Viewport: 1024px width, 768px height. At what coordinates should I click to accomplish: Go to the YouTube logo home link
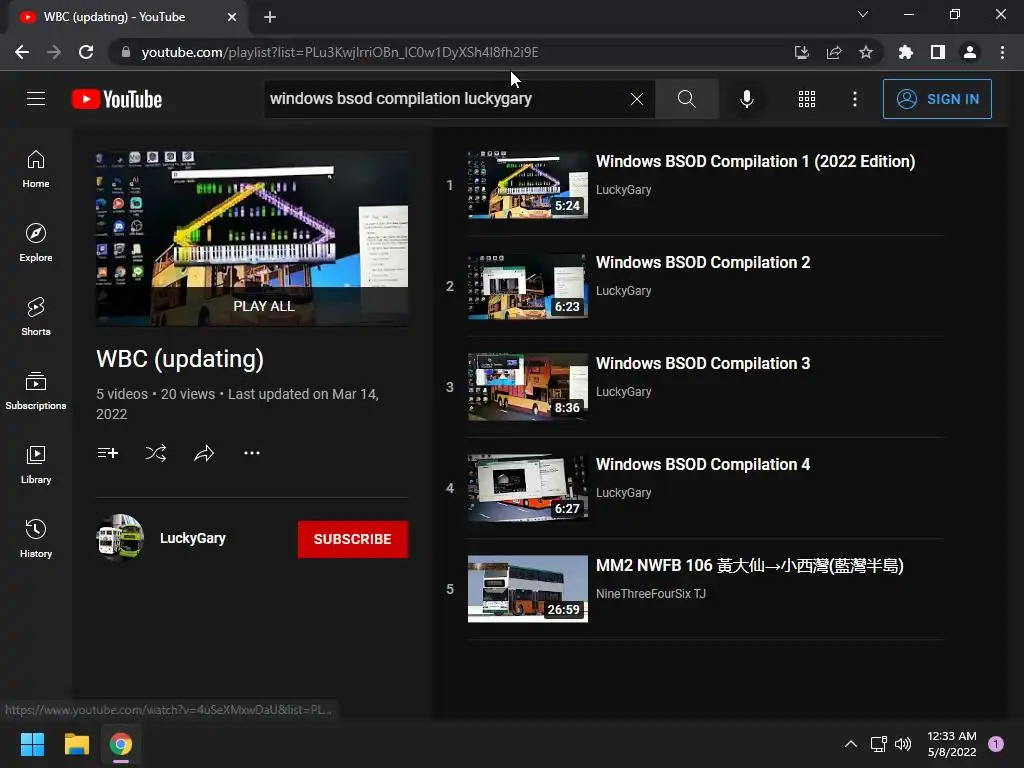pyautogui.click(x=117, y=99)
